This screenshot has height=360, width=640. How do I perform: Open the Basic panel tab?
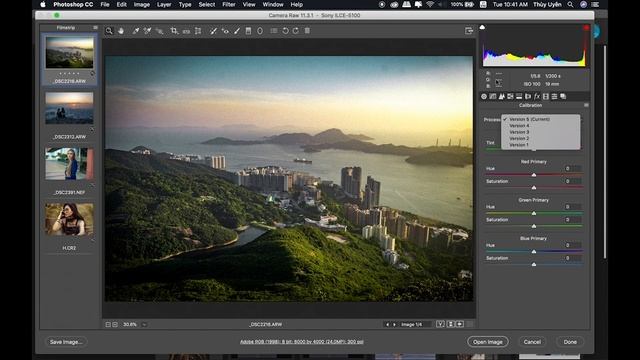pos(484,96)
